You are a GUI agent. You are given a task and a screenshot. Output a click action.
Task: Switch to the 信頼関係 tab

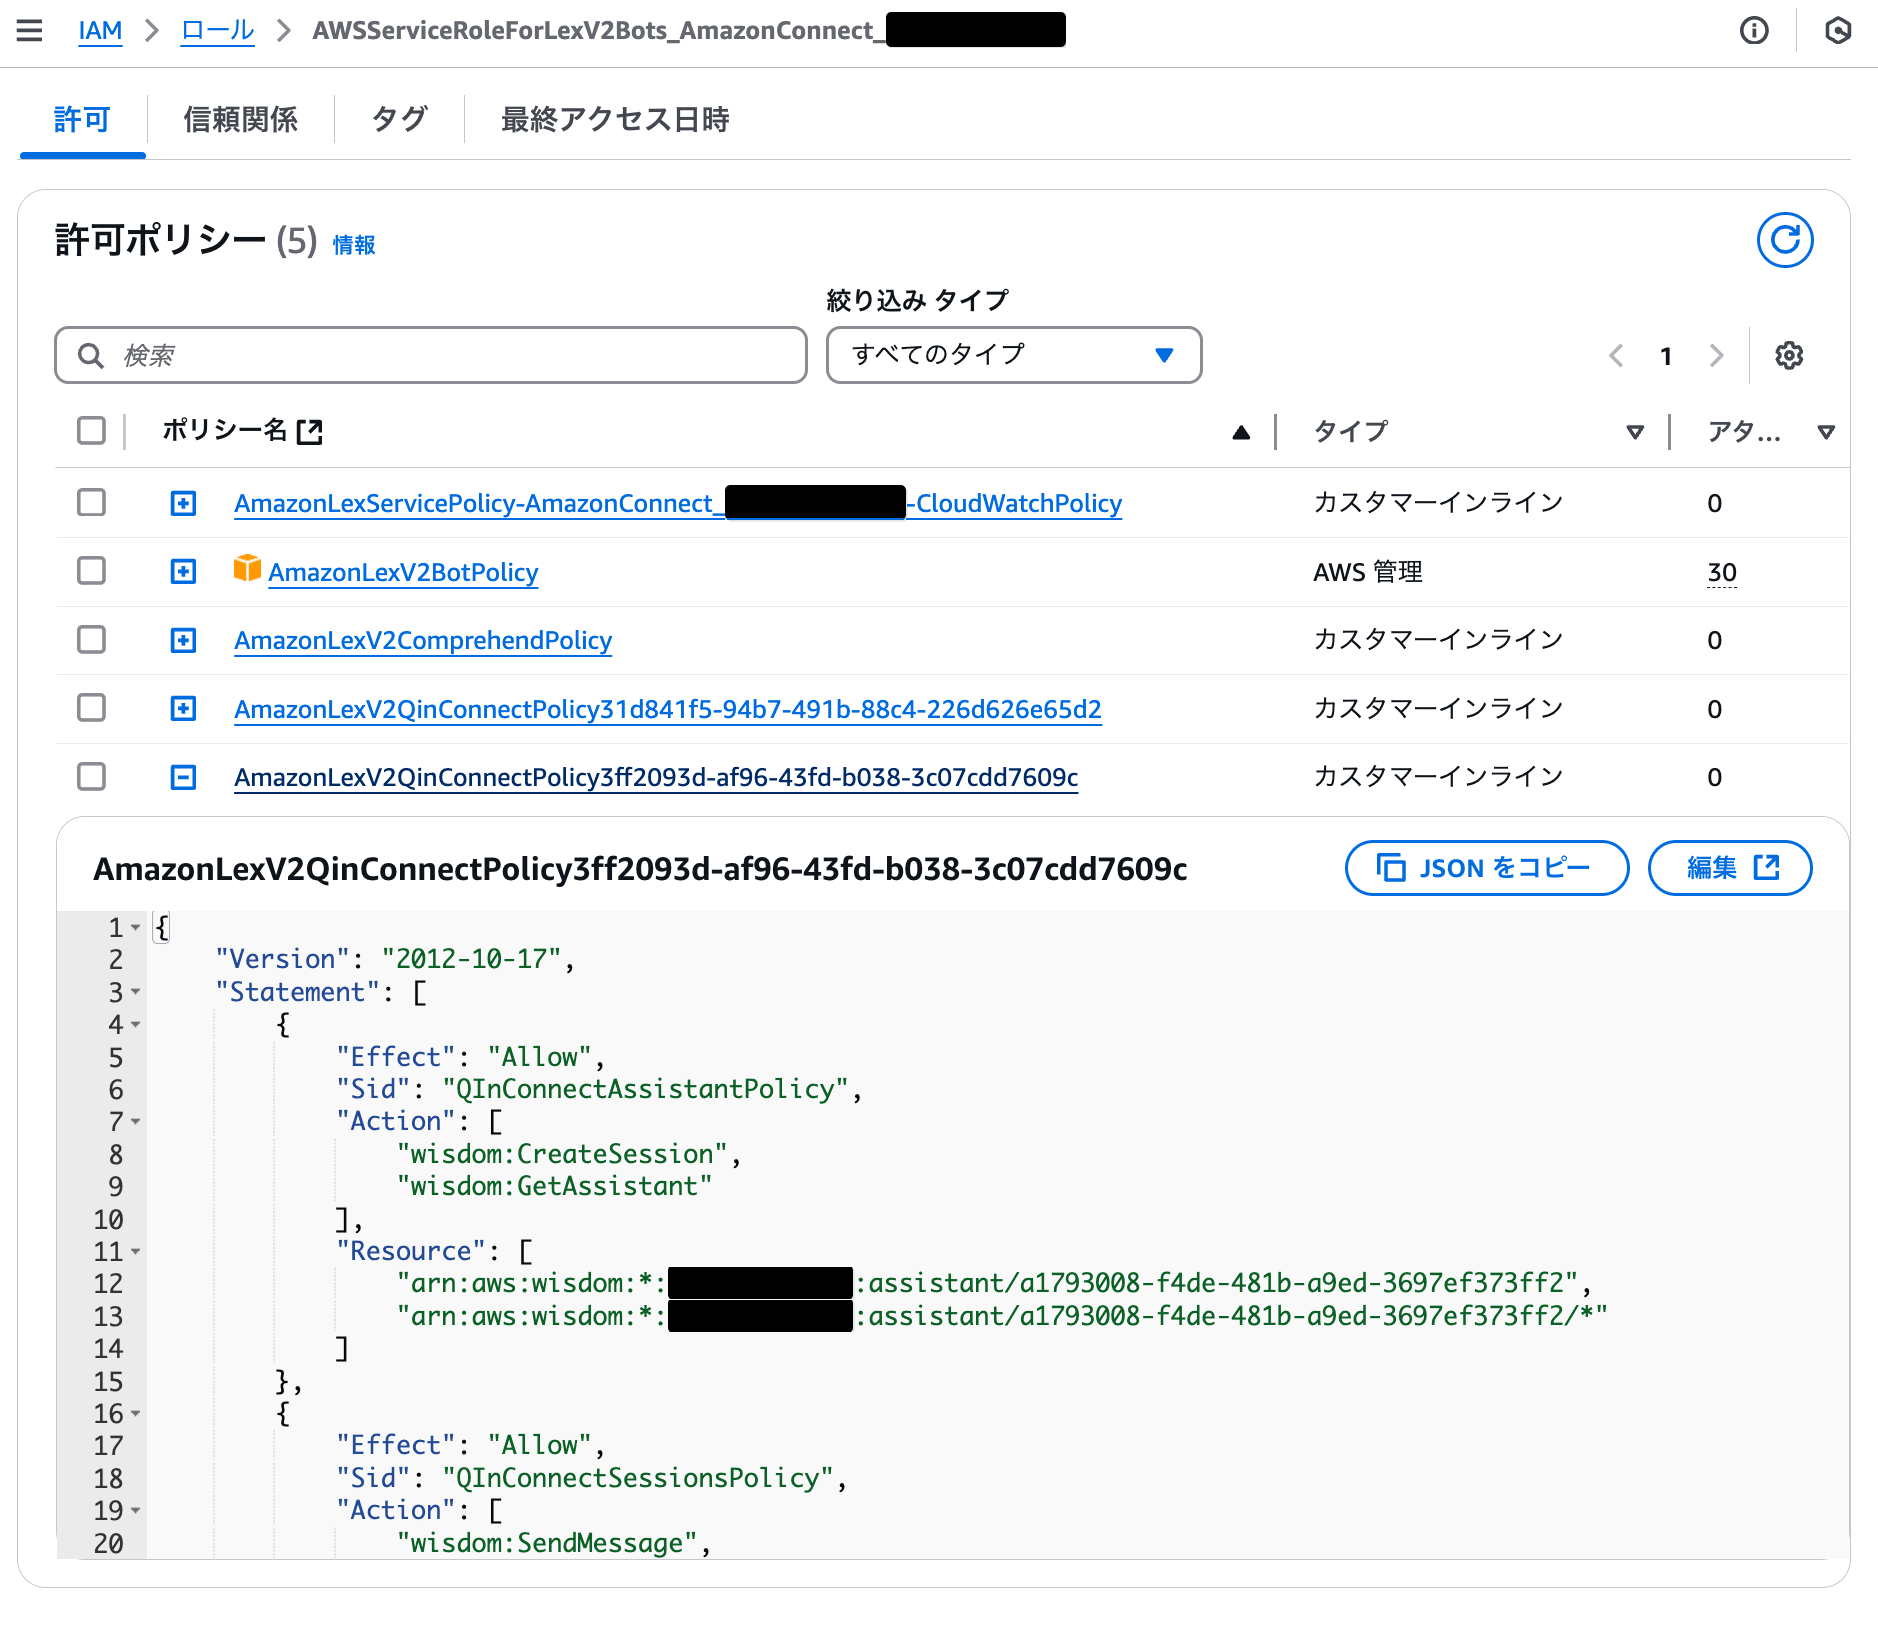[240, 120]
